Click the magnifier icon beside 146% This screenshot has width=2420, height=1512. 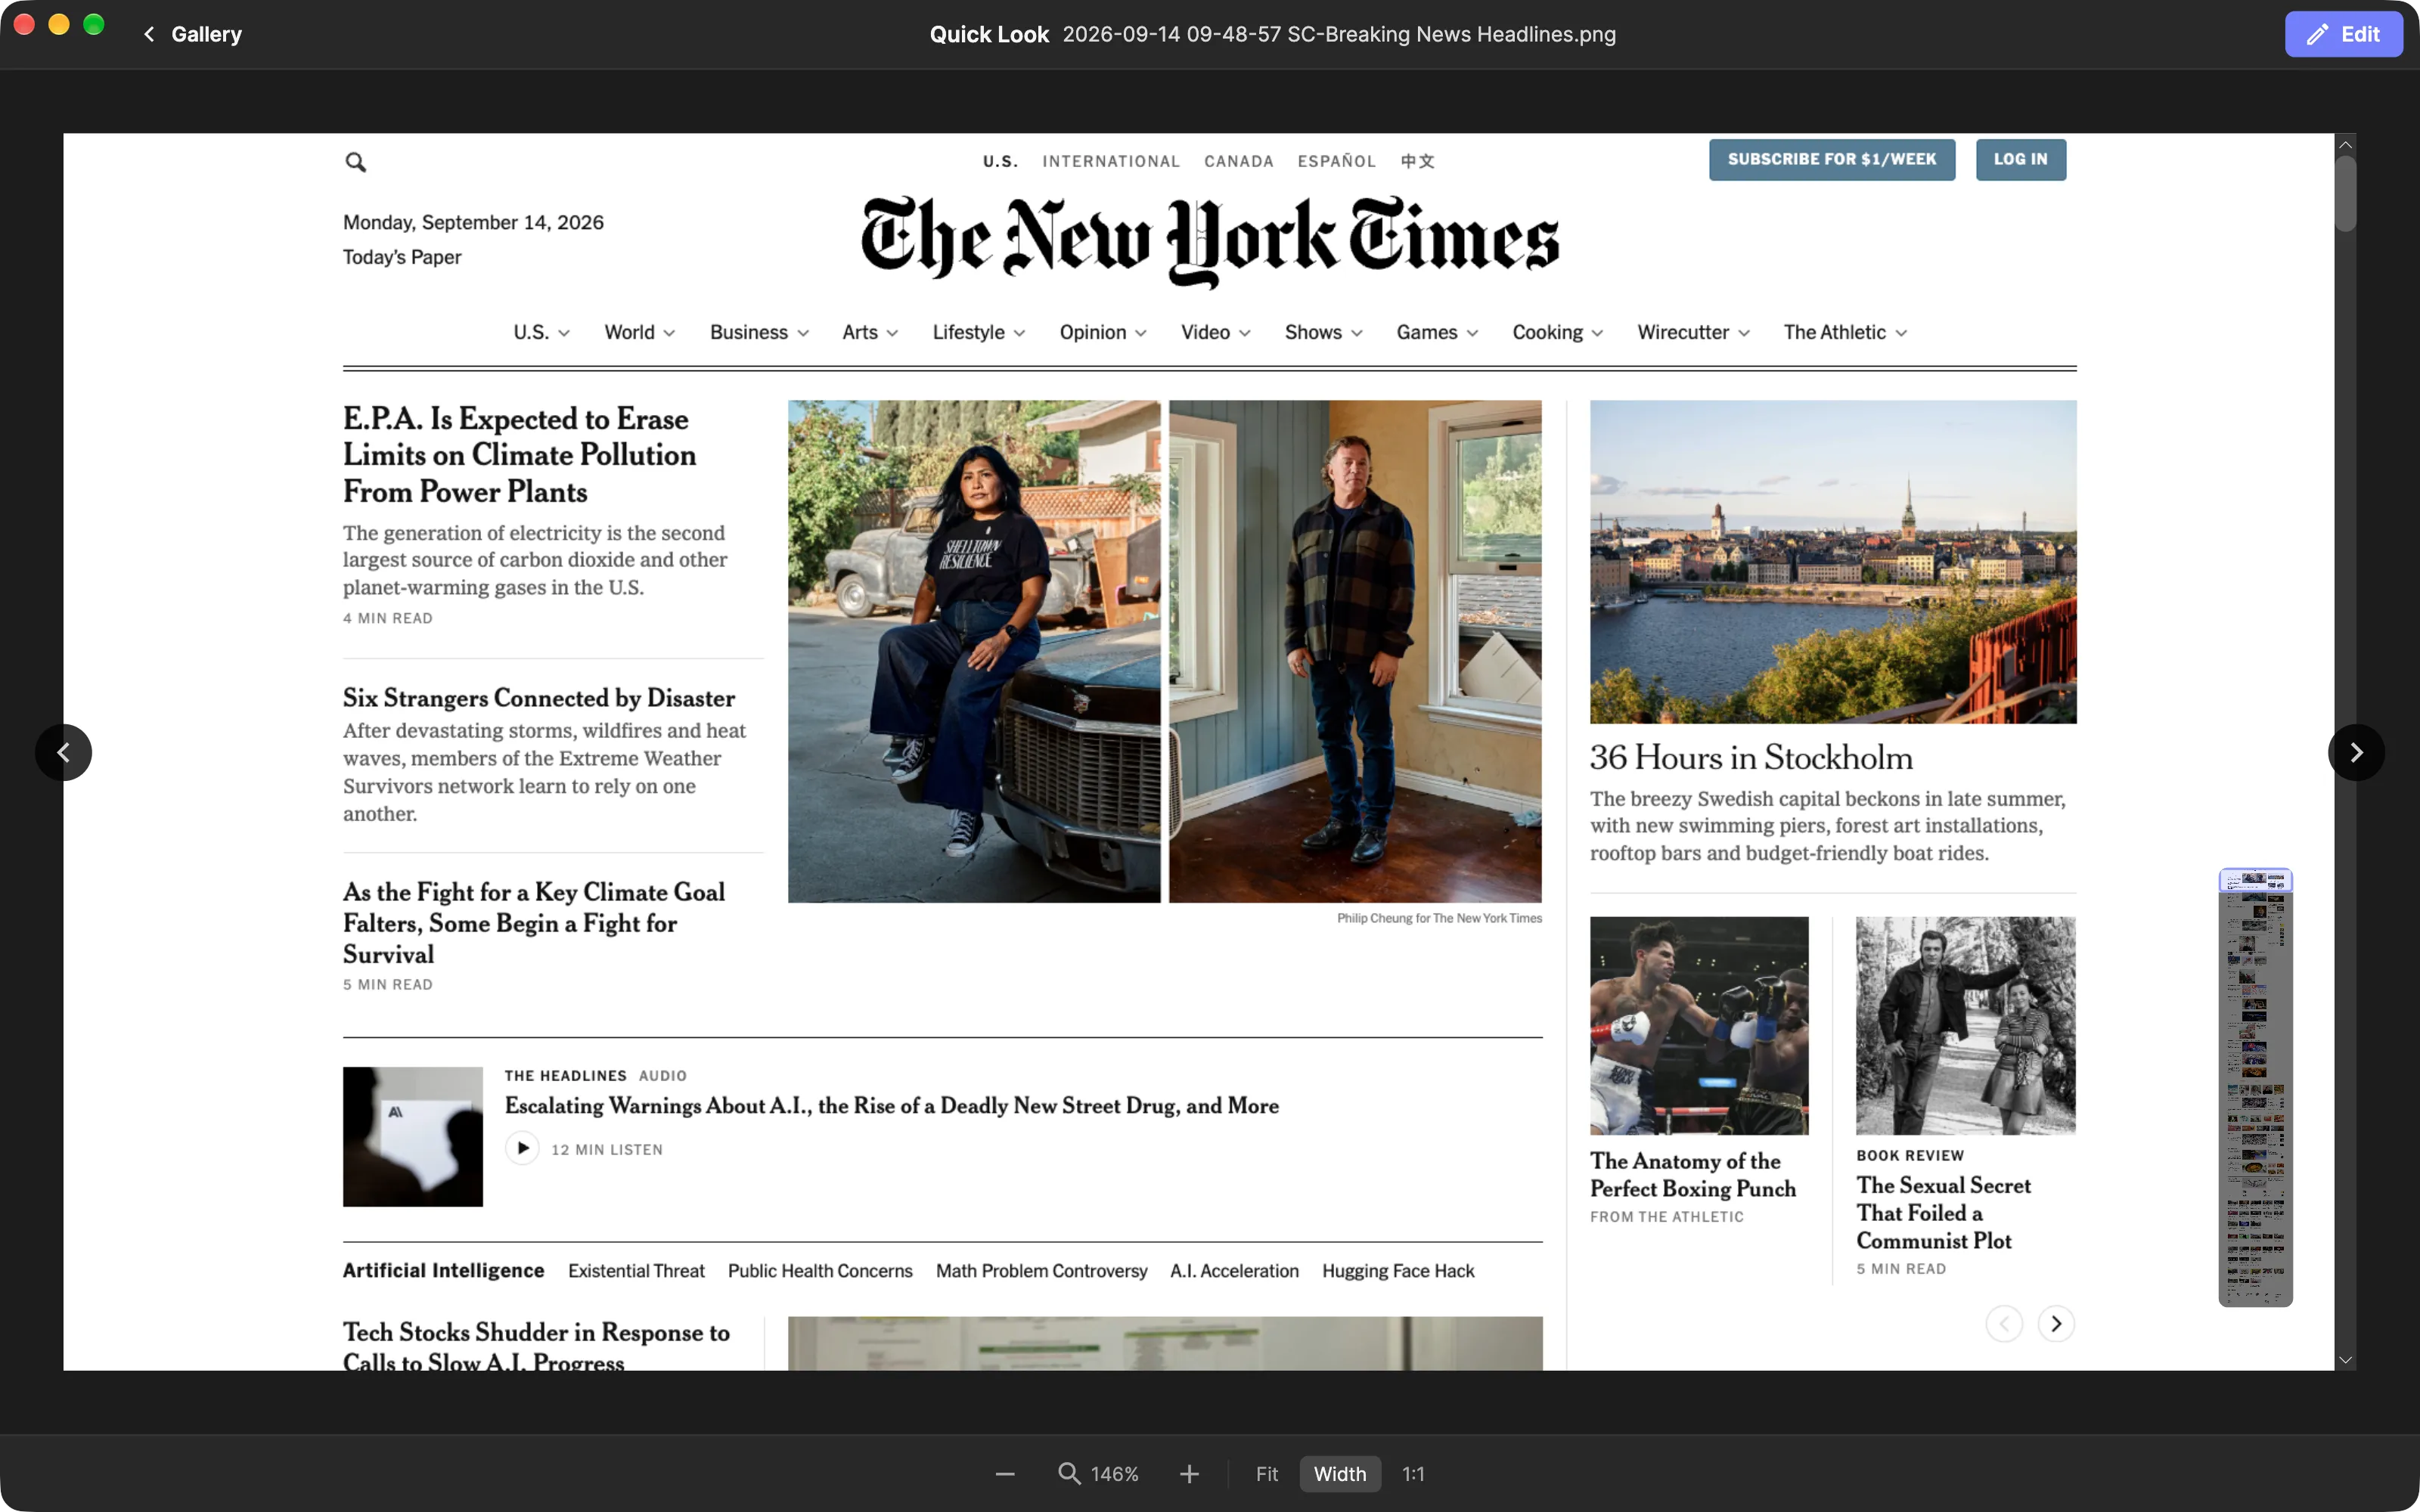[1069, 1474]
